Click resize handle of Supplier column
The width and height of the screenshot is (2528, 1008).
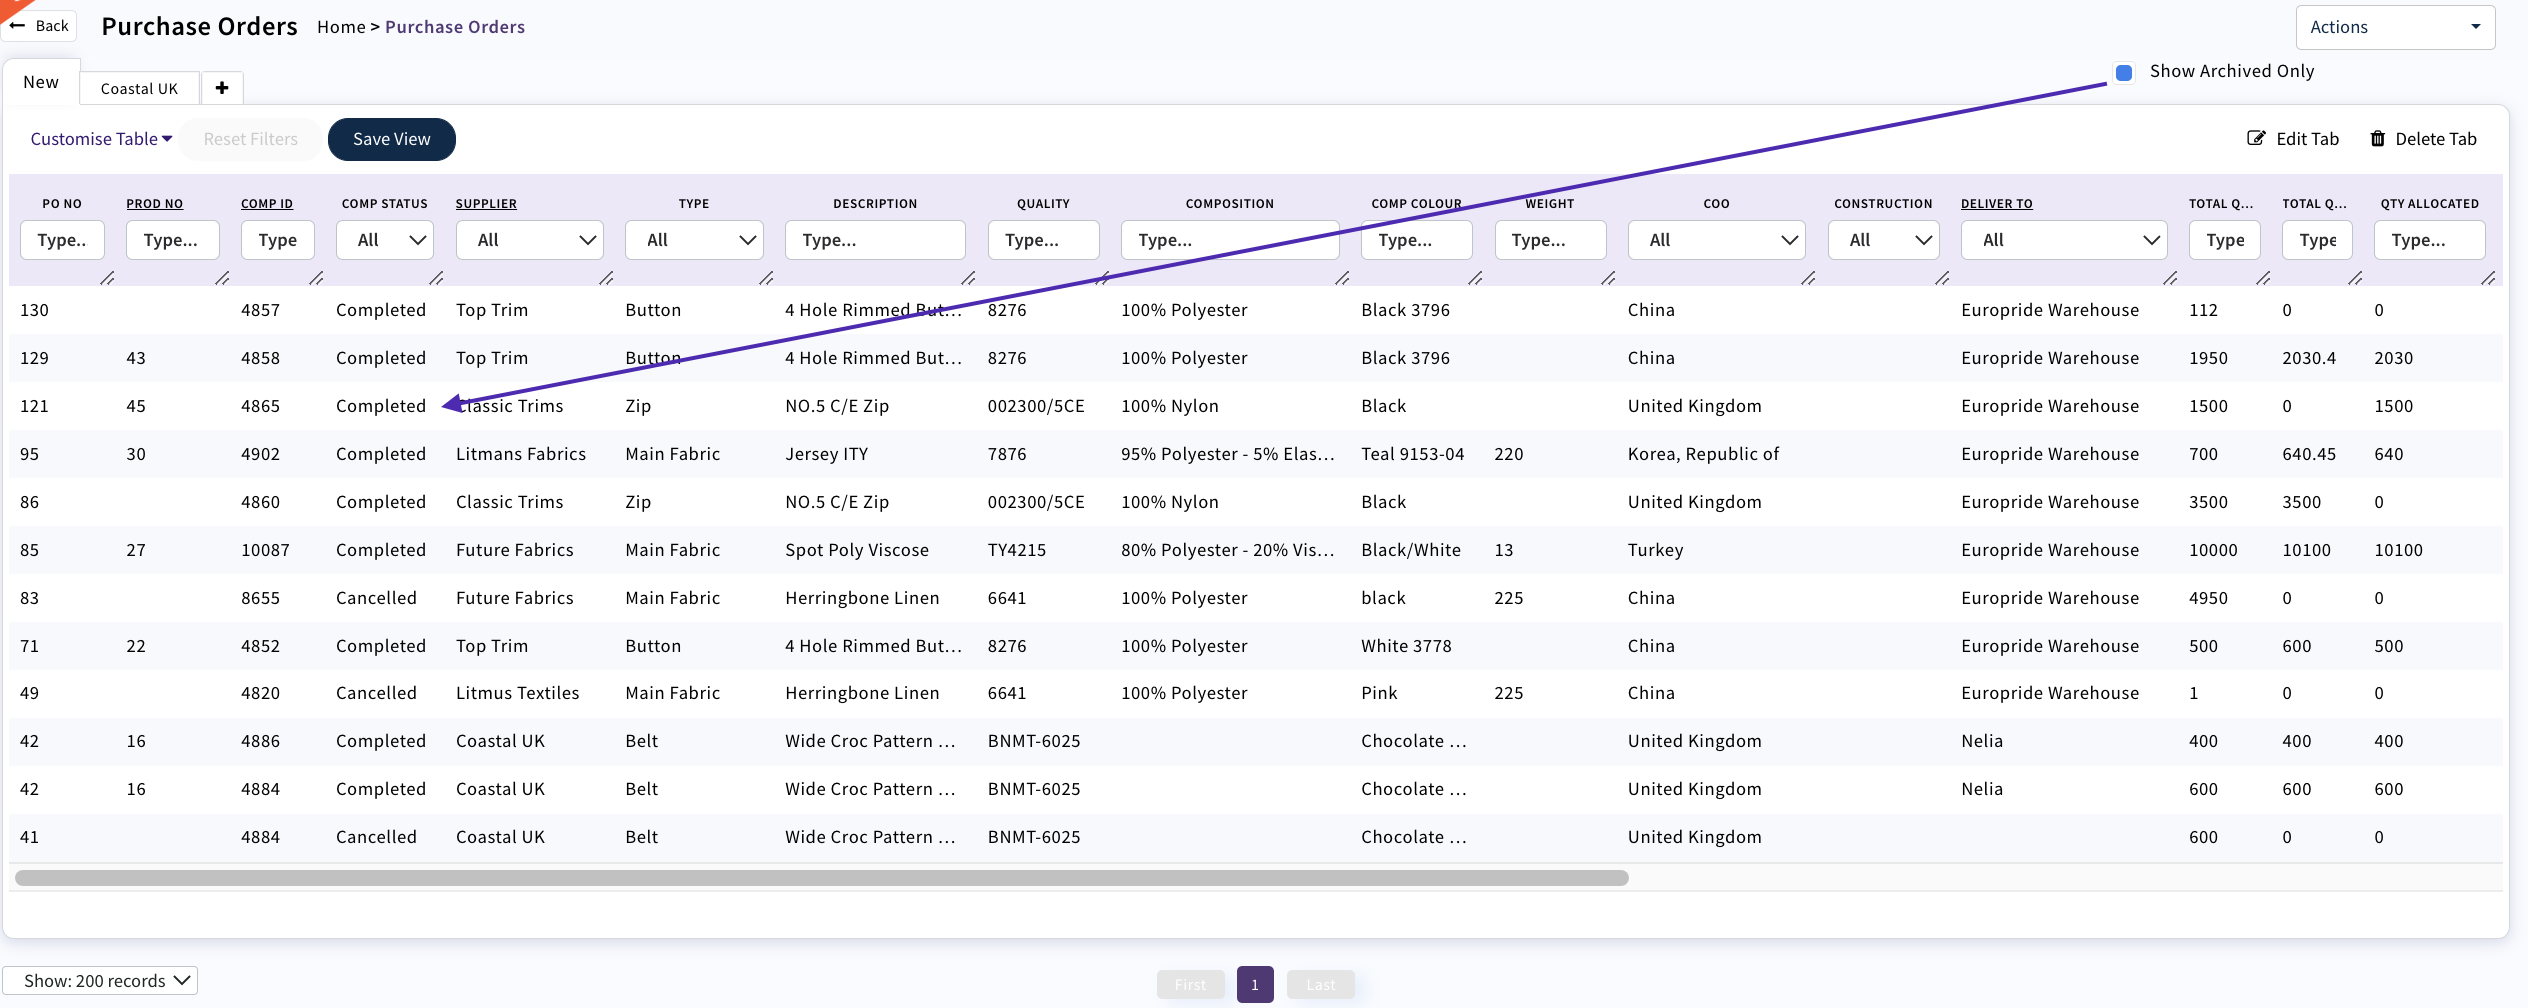click(606, 278)
